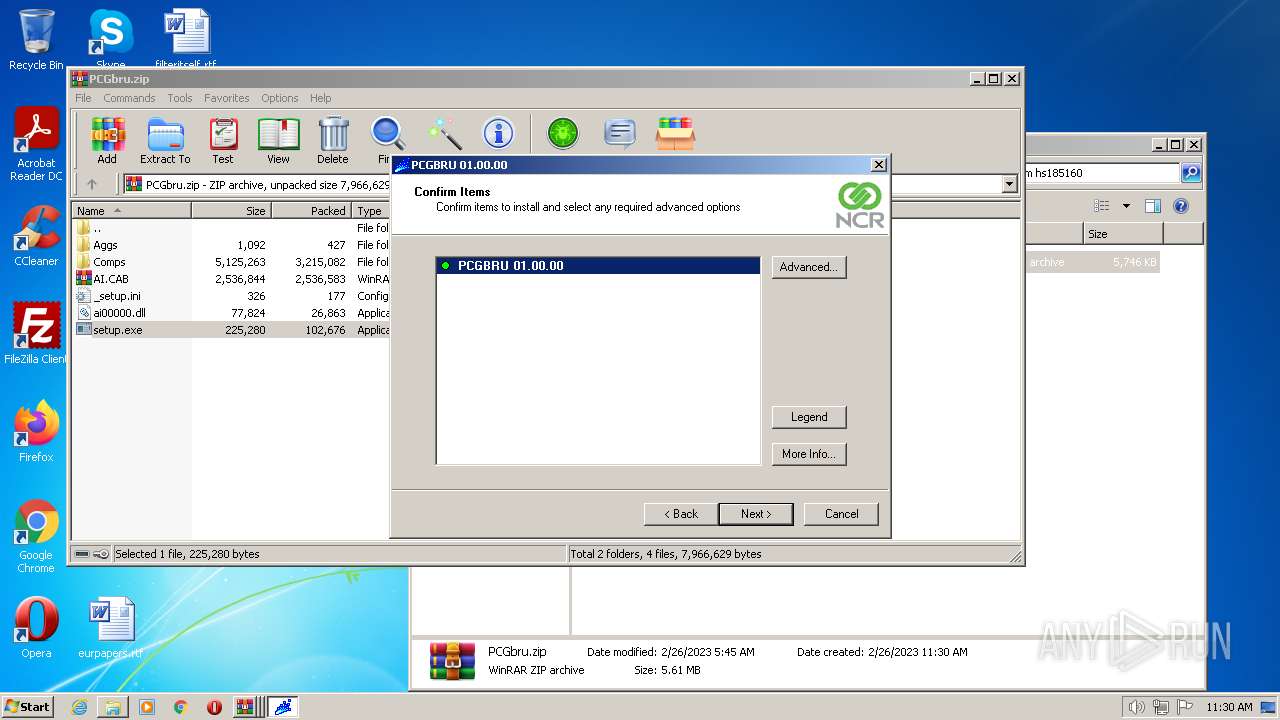
Task: Select the parent folder '..' row
Action: pyautogui.click(x=231, y=228)
